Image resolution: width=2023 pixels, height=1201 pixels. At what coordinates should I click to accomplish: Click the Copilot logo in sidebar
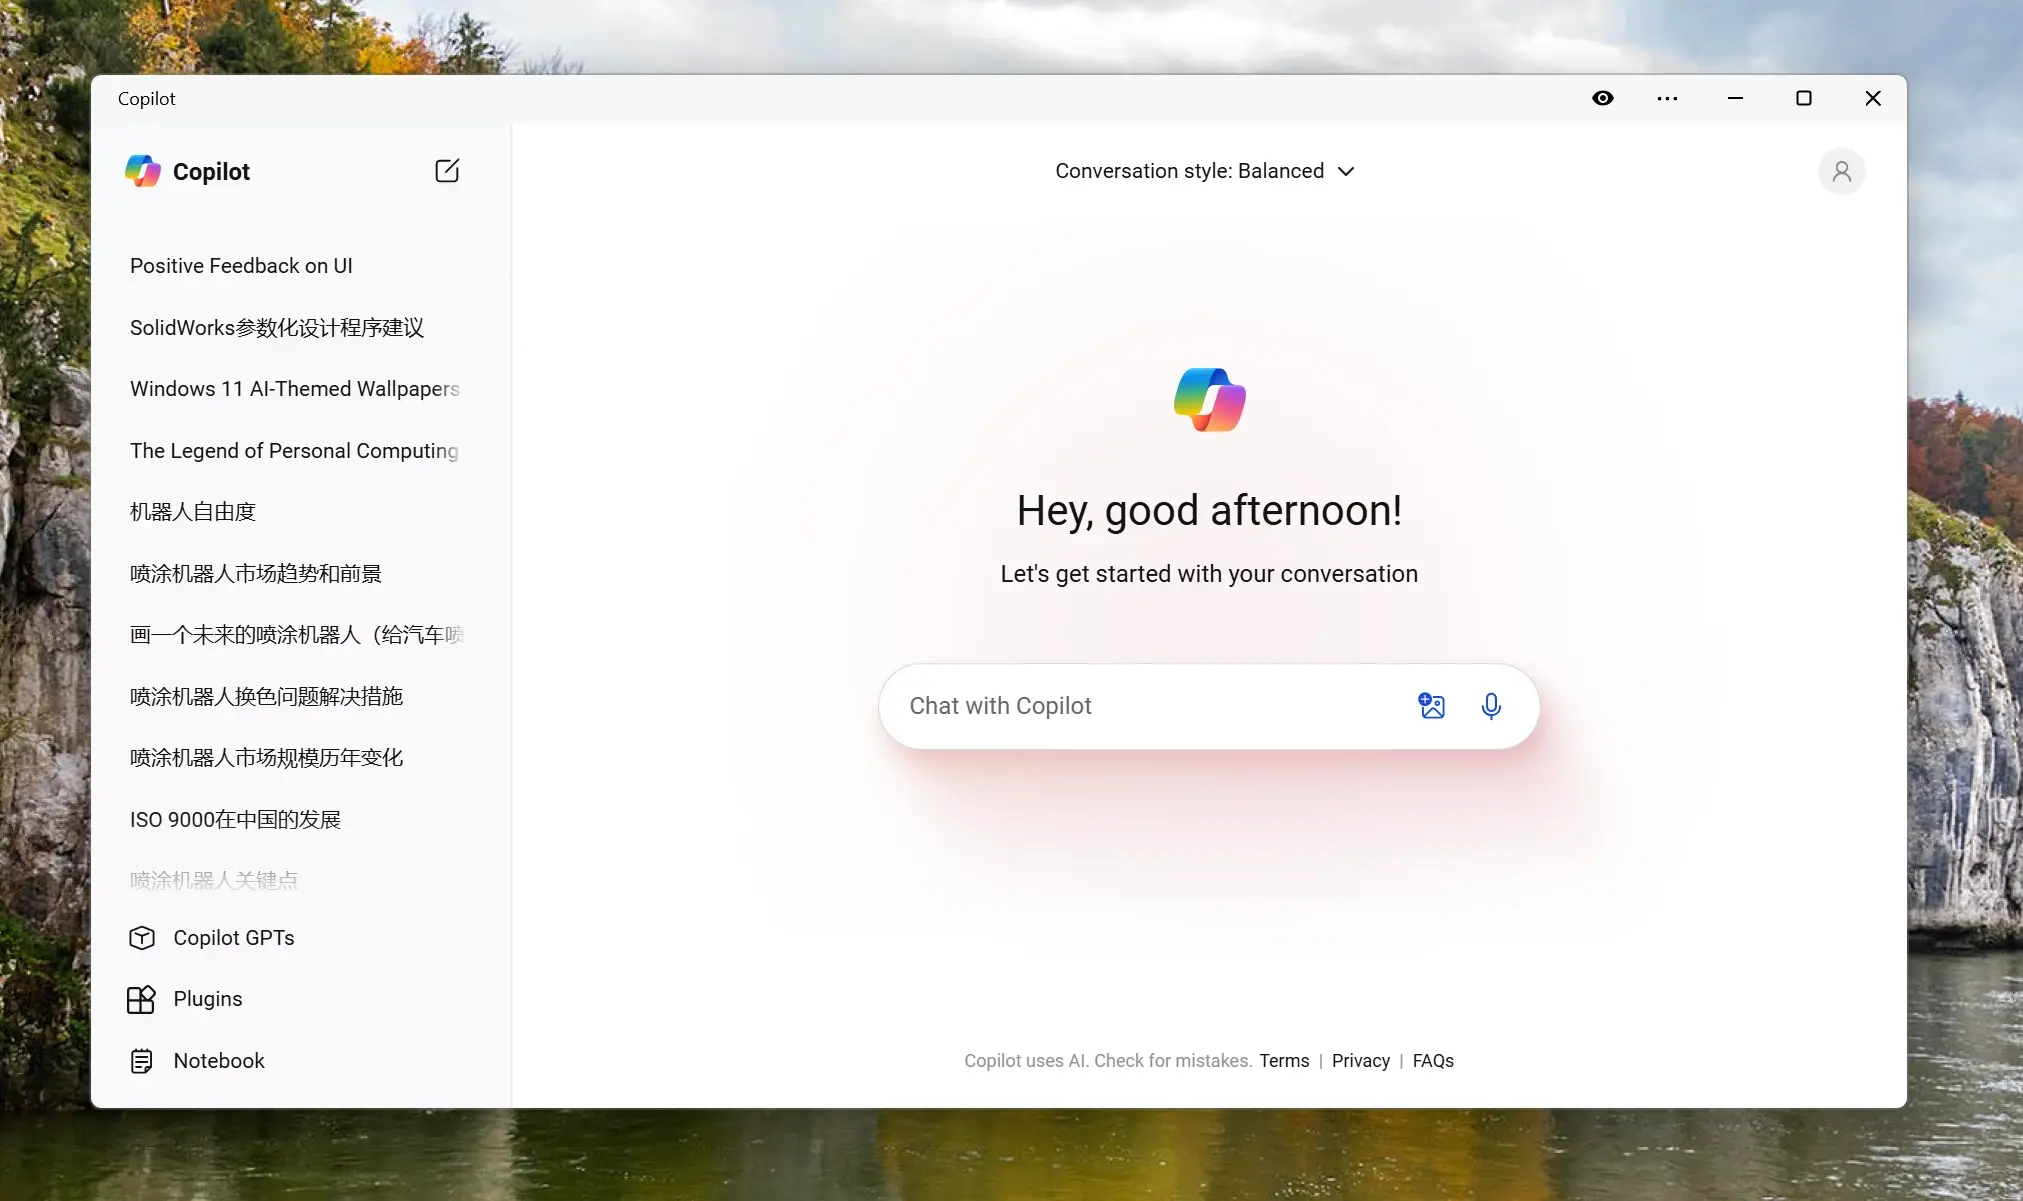[143, 171]
